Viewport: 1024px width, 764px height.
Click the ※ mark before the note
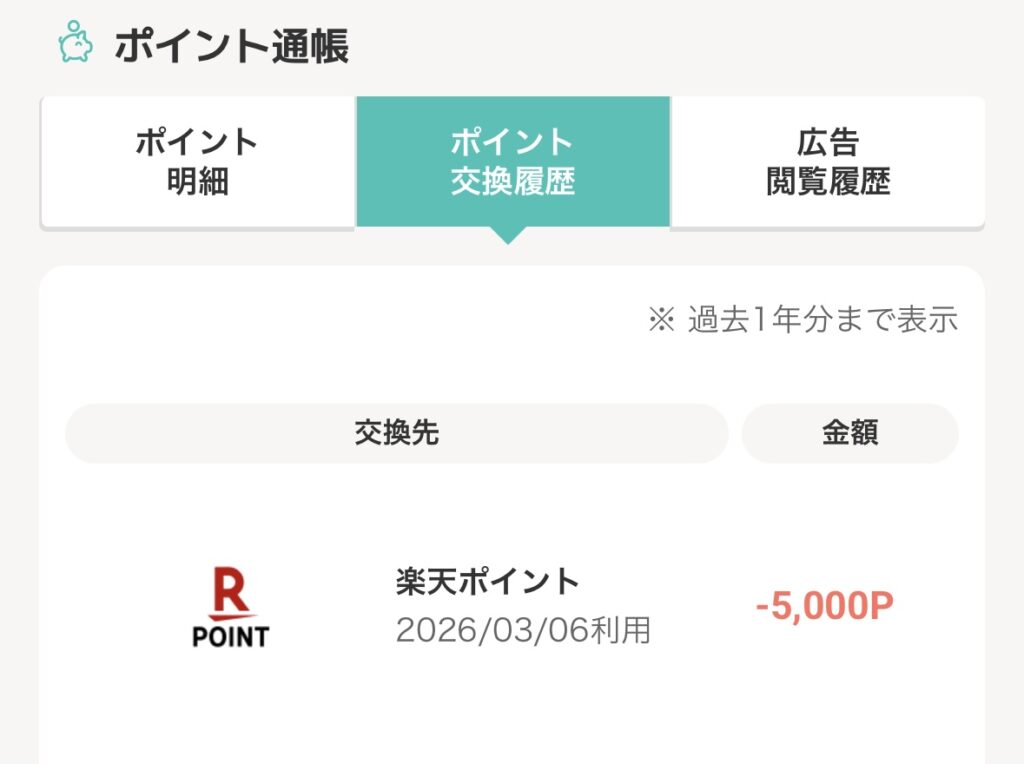click(662, 320)
